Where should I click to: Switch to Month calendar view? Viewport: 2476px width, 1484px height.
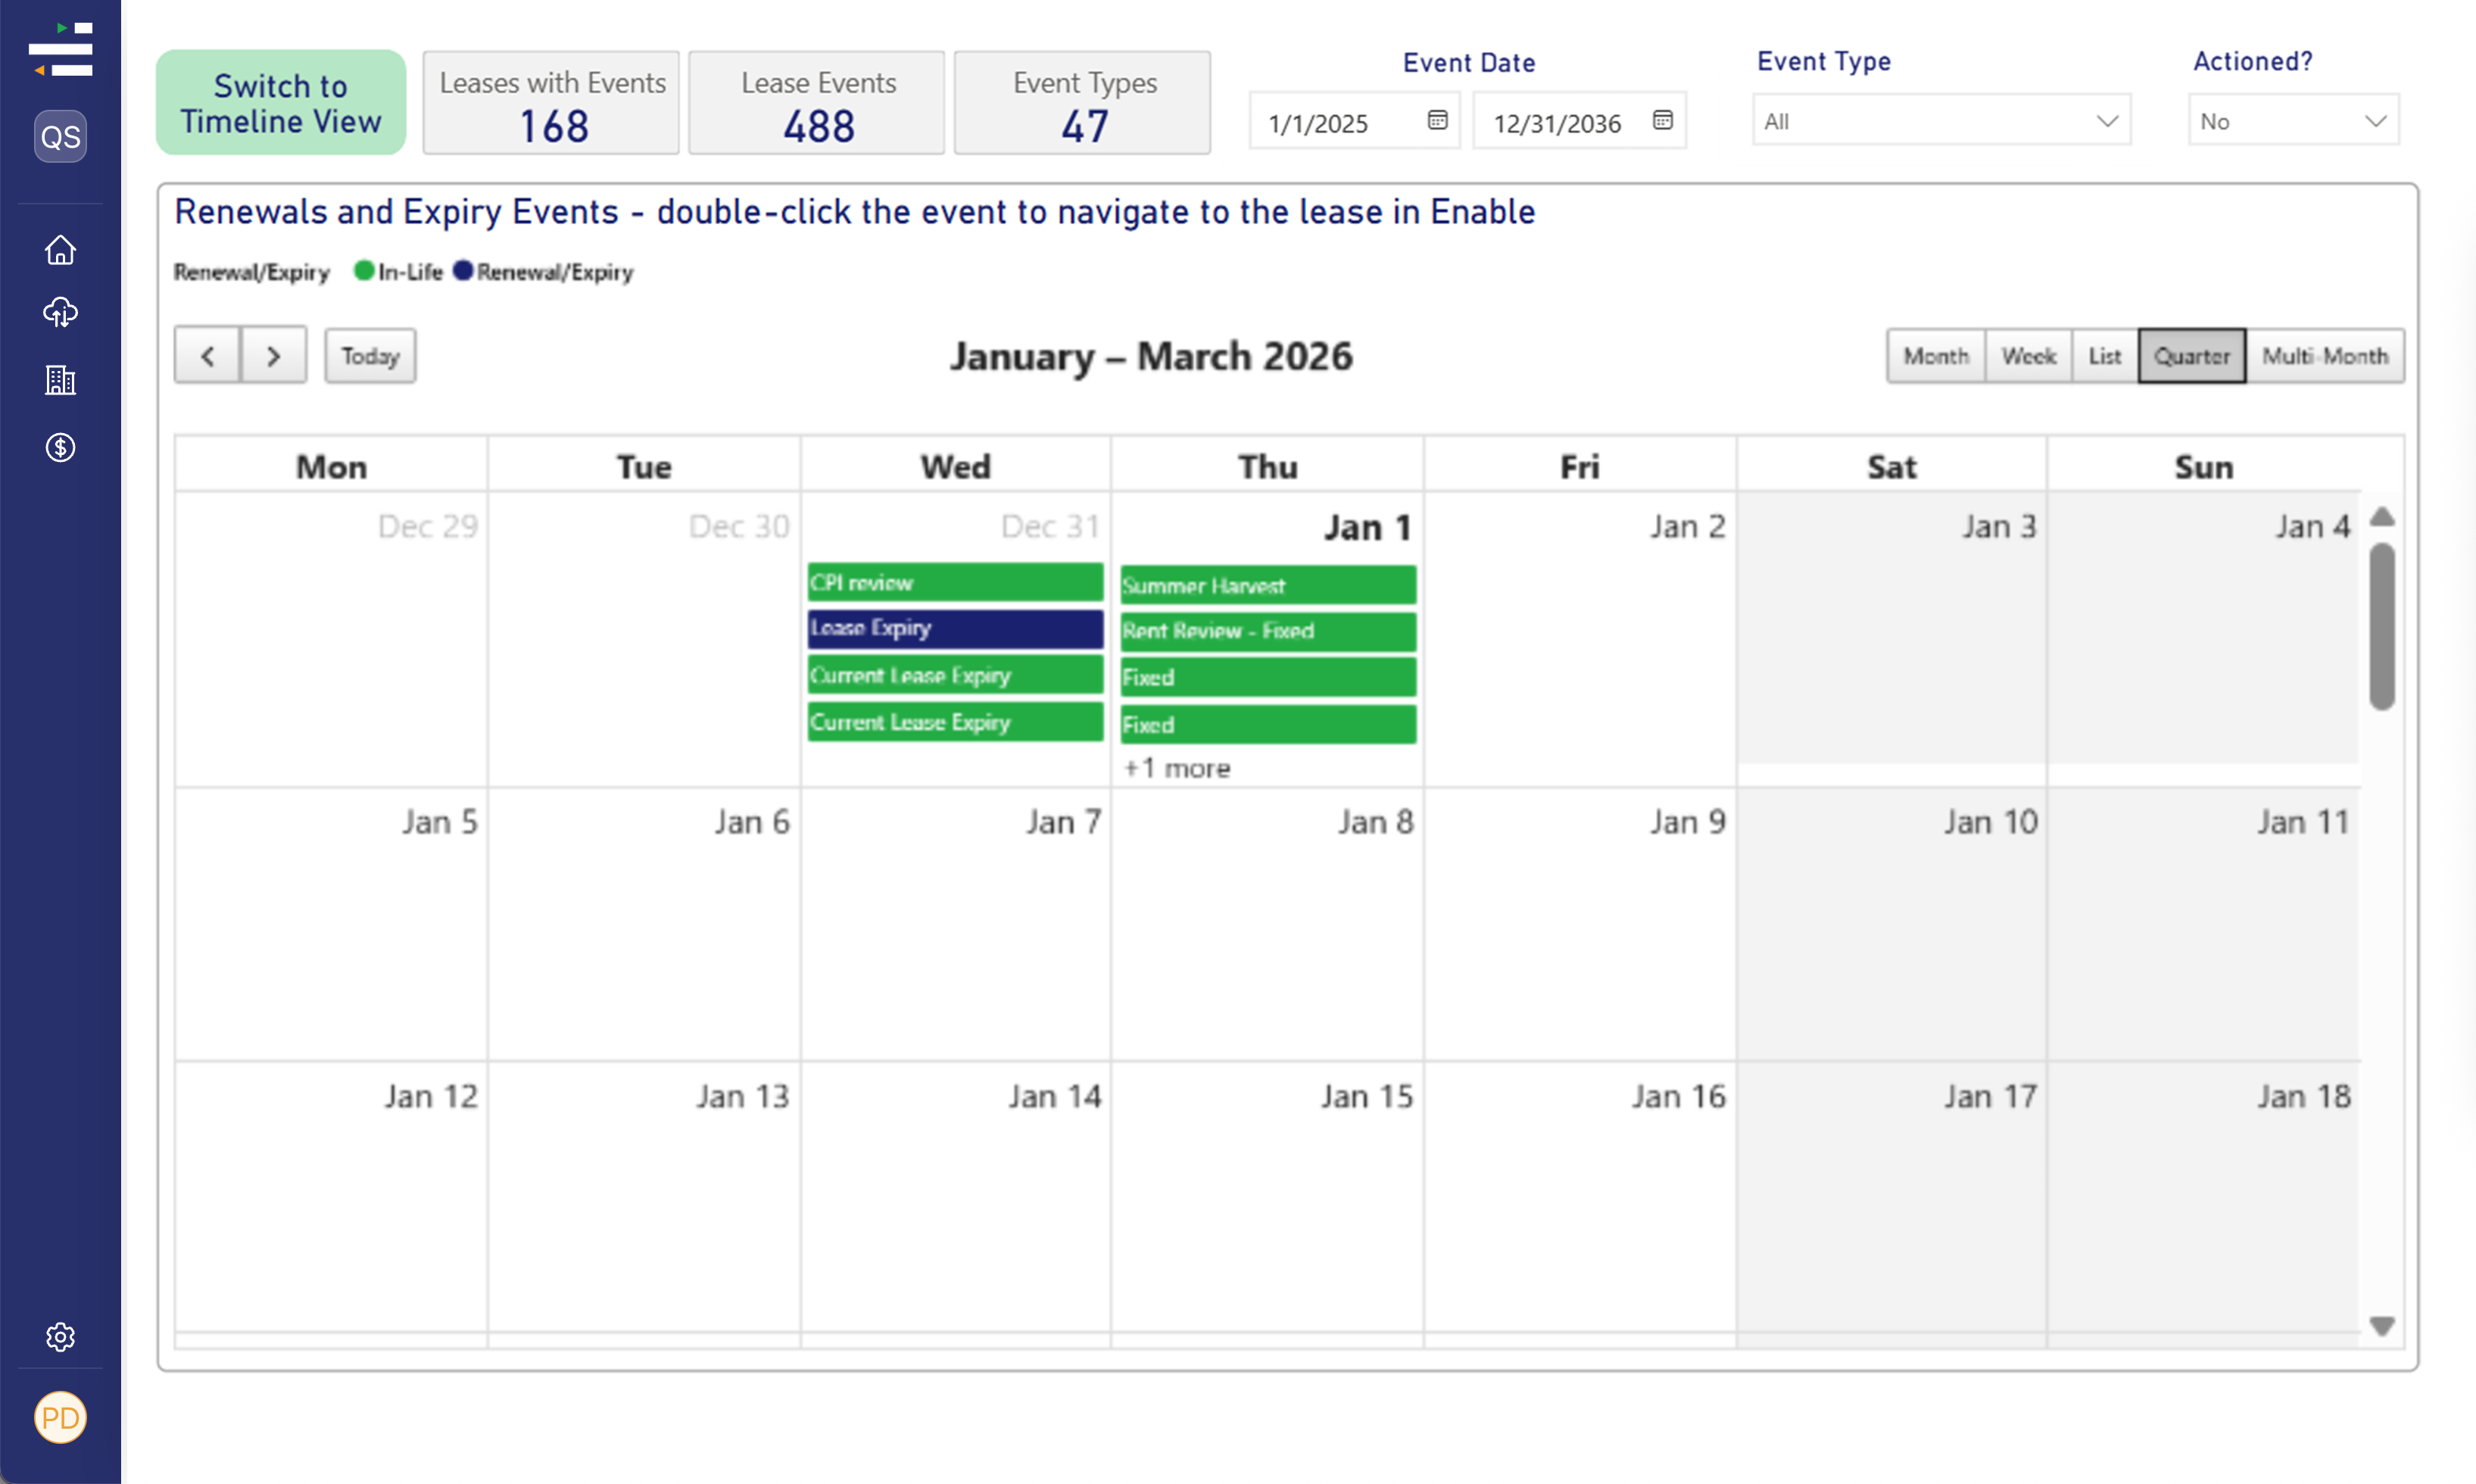coord(1935,356)
